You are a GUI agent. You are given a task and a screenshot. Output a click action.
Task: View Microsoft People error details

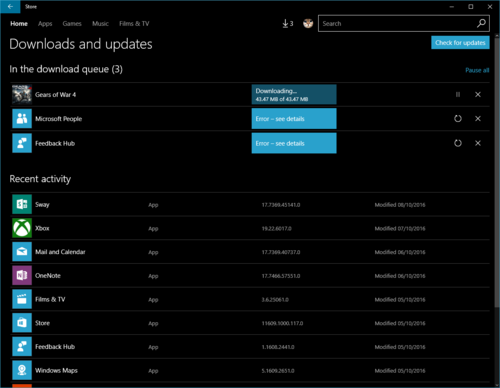(x=294, y=119)
